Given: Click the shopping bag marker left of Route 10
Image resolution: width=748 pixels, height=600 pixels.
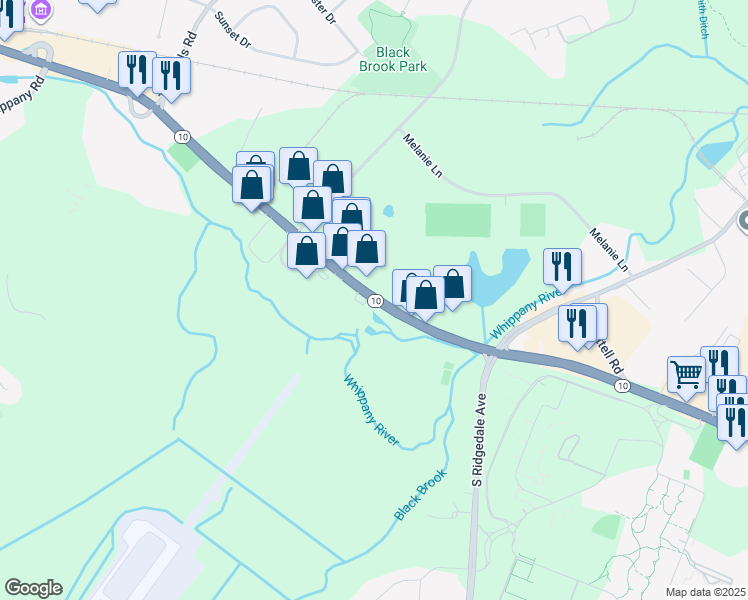Looking at the screenshot, I should [x=251, y=186].
